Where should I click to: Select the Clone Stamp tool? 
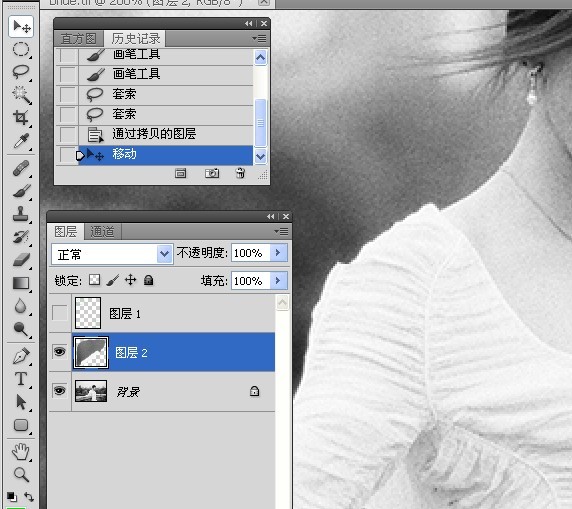tap(21, 214)
